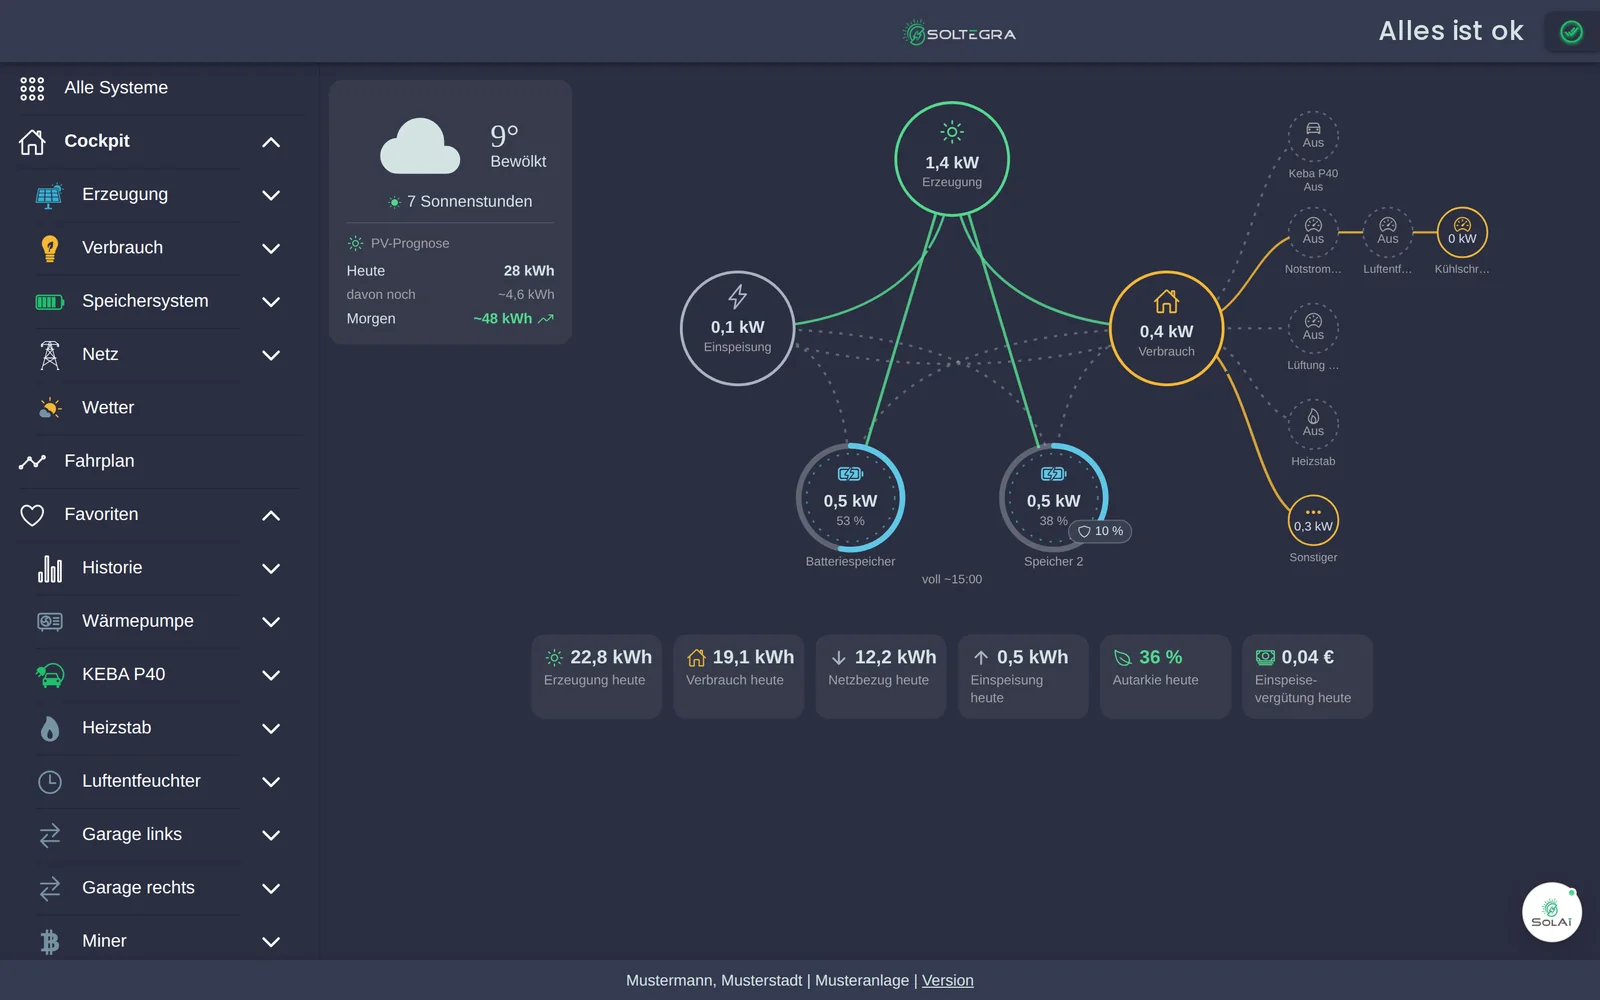Click the Sonstiger 0,3 kW node
The height and width of the screenshot is (1000, 1600).
[x=1313, y=520]
